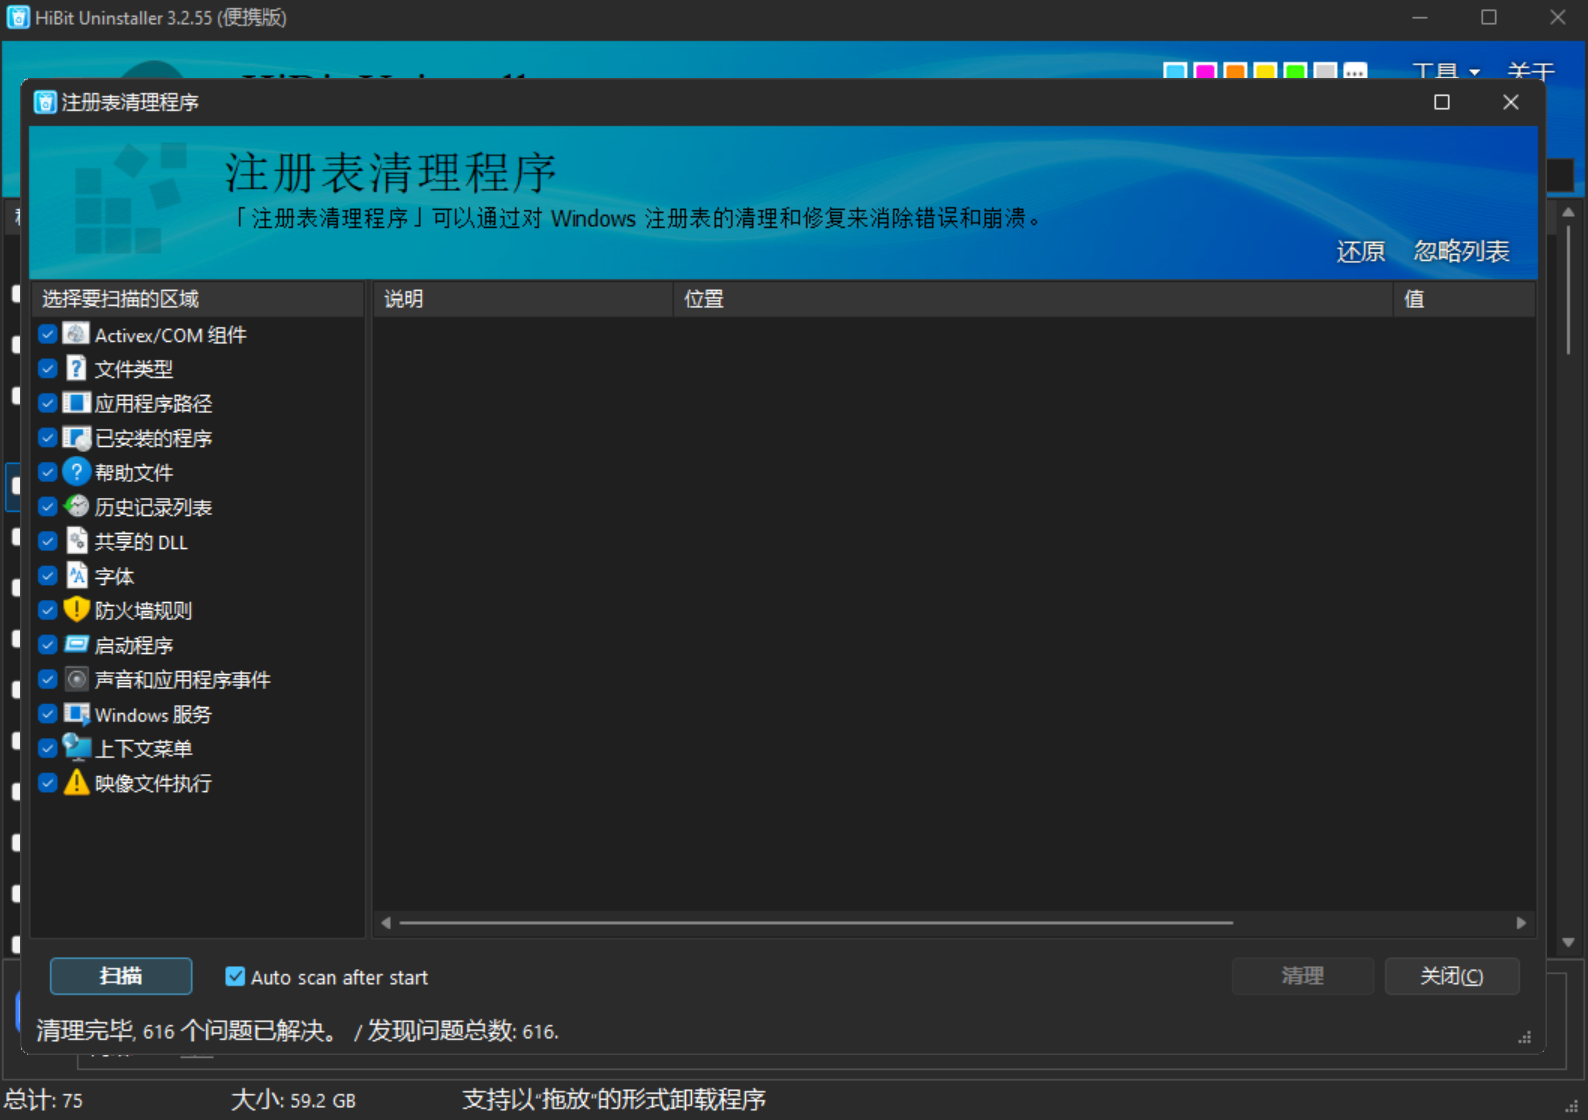Open more colors ellipsis swatch
The height and width of the screenshot is (1120, 1588).
click(x=1355, y=71)
